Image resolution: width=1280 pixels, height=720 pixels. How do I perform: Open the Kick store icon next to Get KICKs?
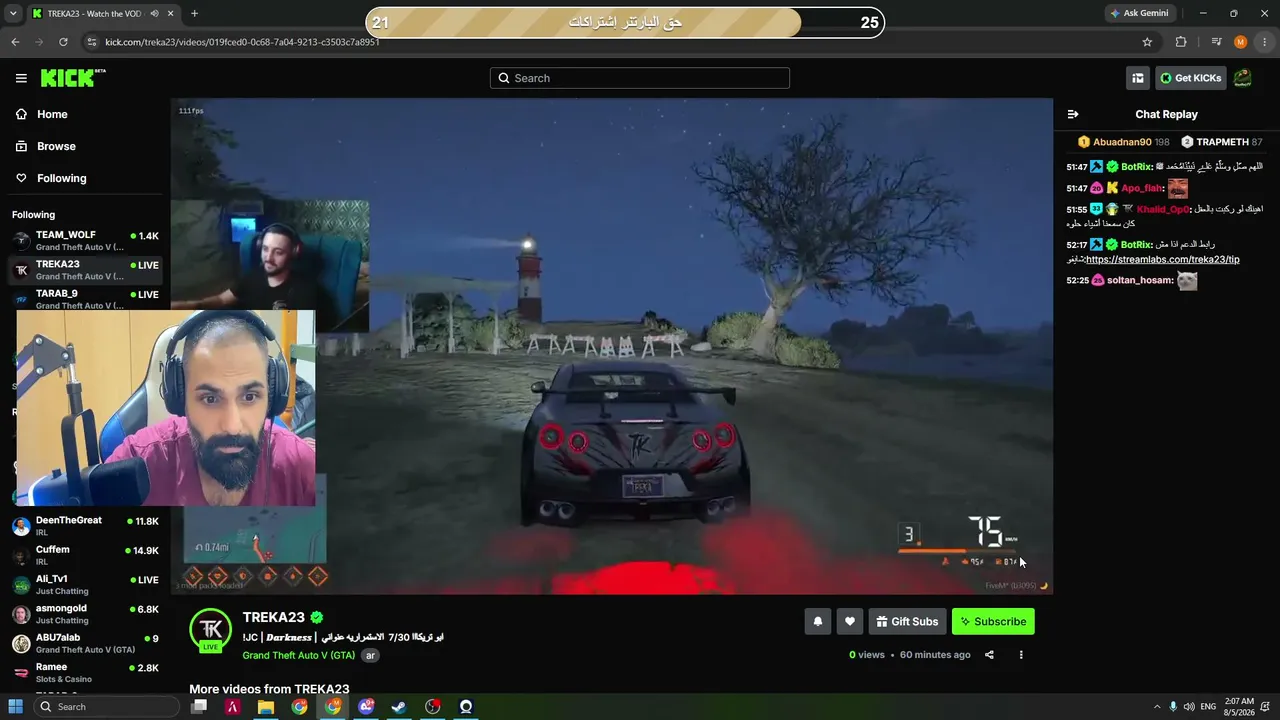tap(1138, 78)
